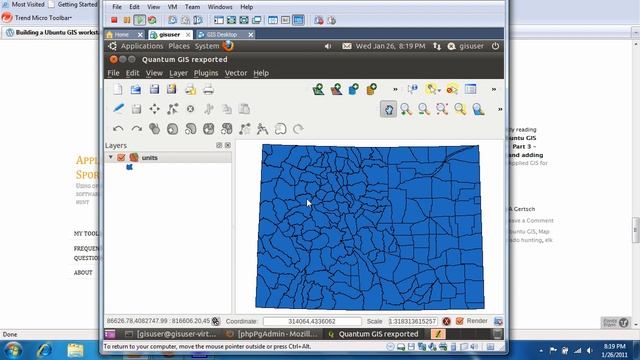
Task: Click the VMware green power on button
Action: click(140, 20)
